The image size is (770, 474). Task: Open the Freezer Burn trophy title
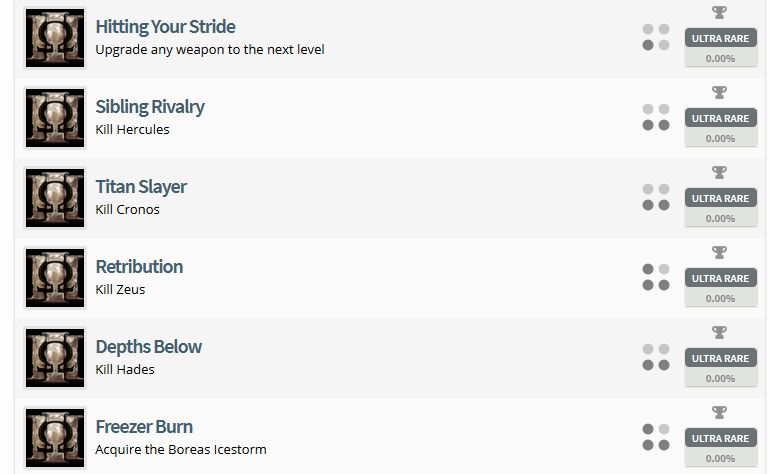pos(144,427)
